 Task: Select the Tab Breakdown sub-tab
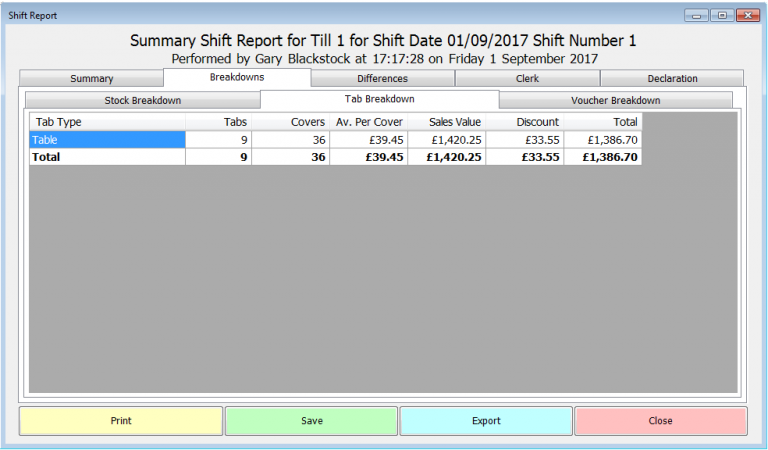tap(379, 100)
